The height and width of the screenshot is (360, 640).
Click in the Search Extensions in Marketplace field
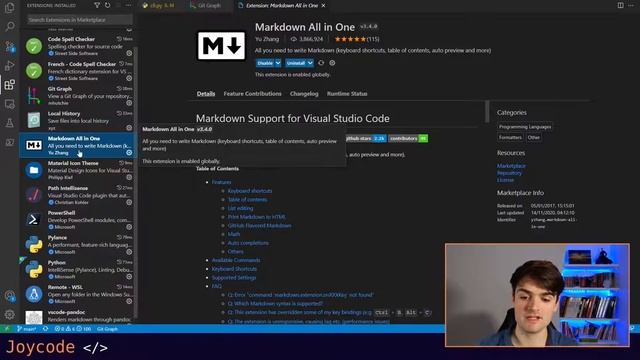click(x=80, y=20)
